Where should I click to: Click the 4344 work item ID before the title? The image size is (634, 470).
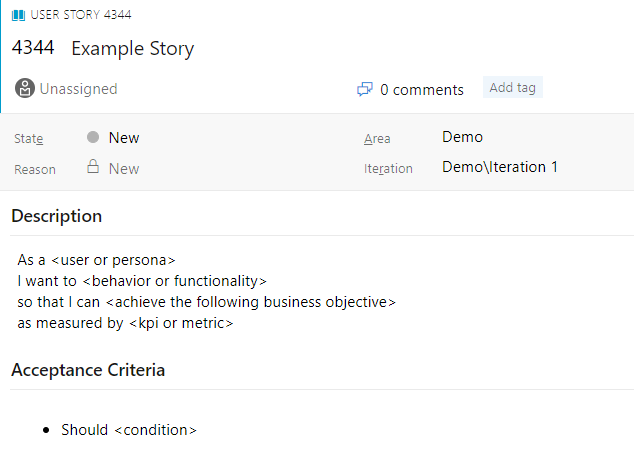click(x=33, y=48)
